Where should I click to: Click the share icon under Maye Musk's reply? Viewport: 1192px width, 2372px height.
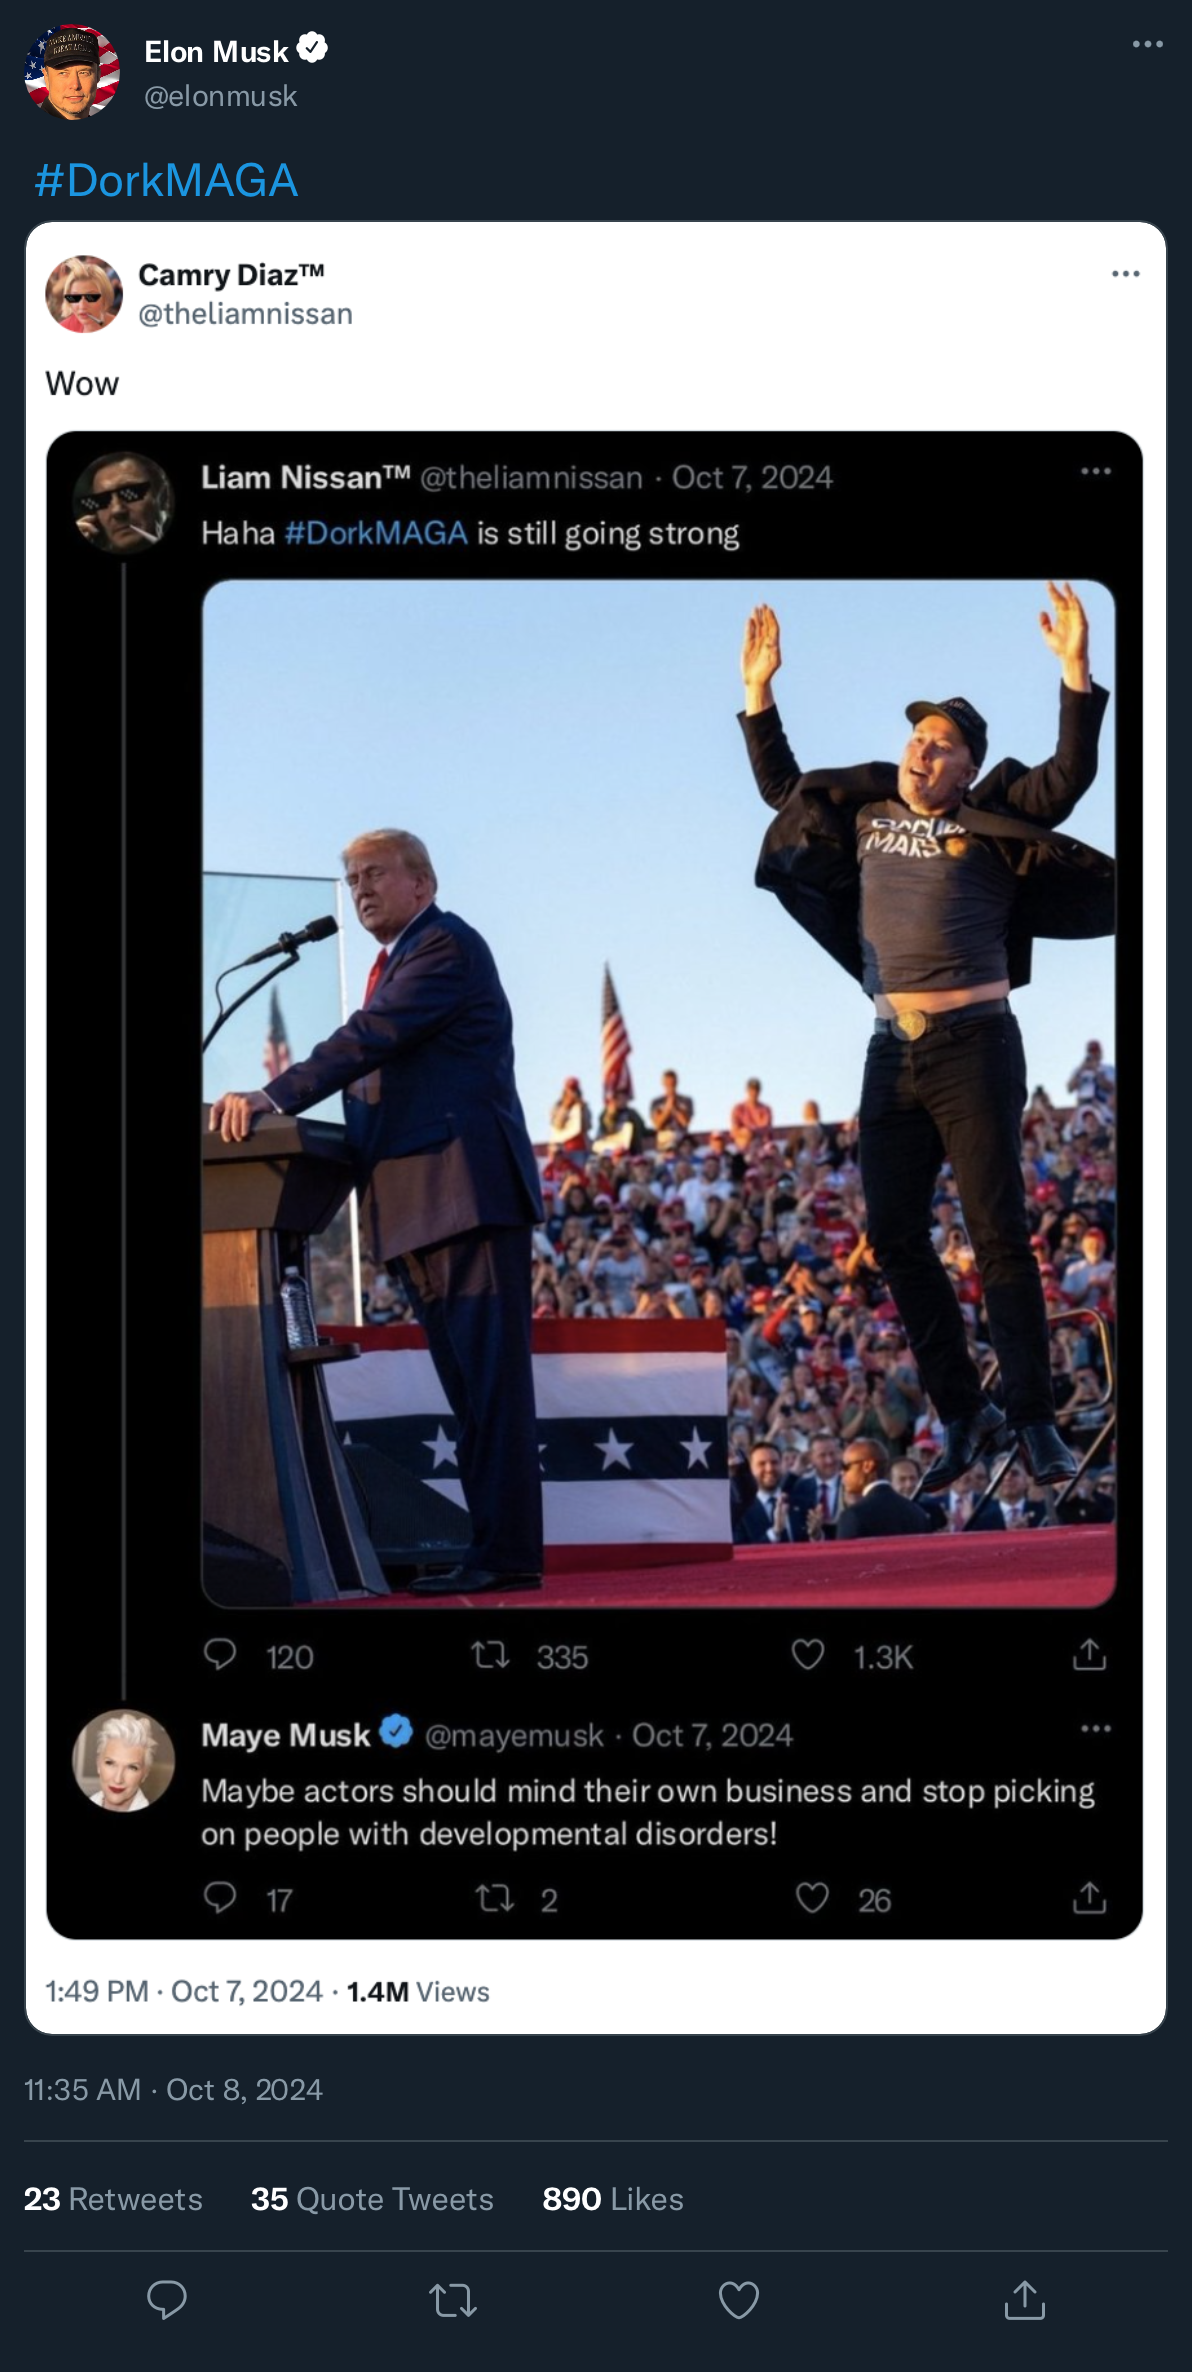[1089, 1897]
